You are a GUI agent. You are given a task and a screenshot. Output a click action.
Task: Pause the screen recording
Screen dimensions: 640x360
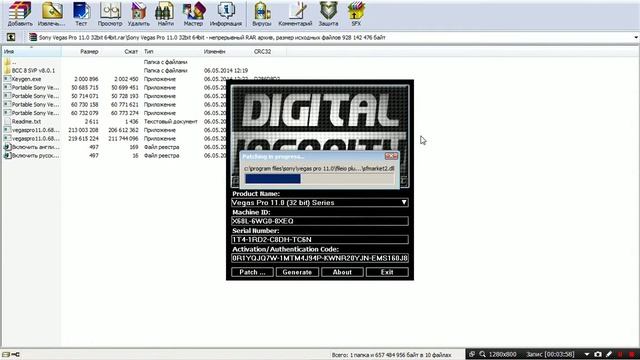tap(620, 354)
